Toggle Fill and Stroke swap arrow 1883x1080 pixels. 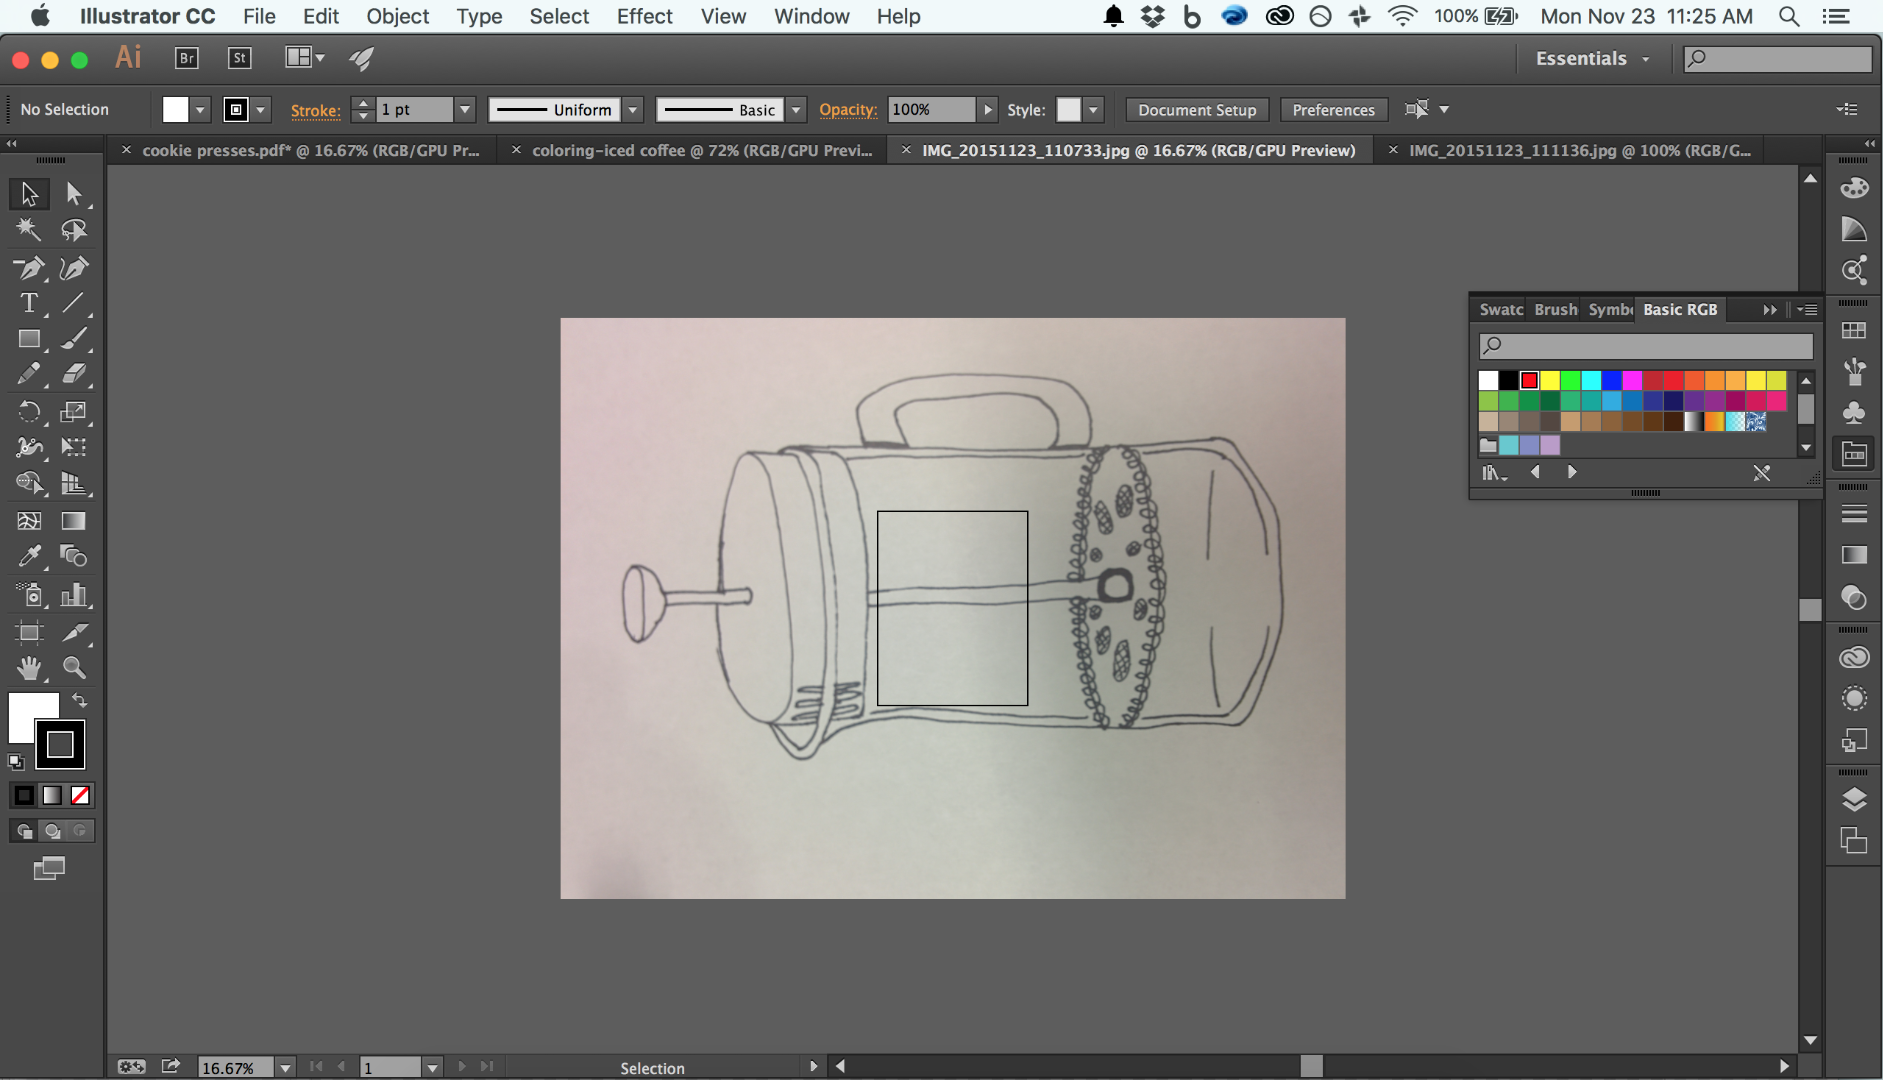80,700
